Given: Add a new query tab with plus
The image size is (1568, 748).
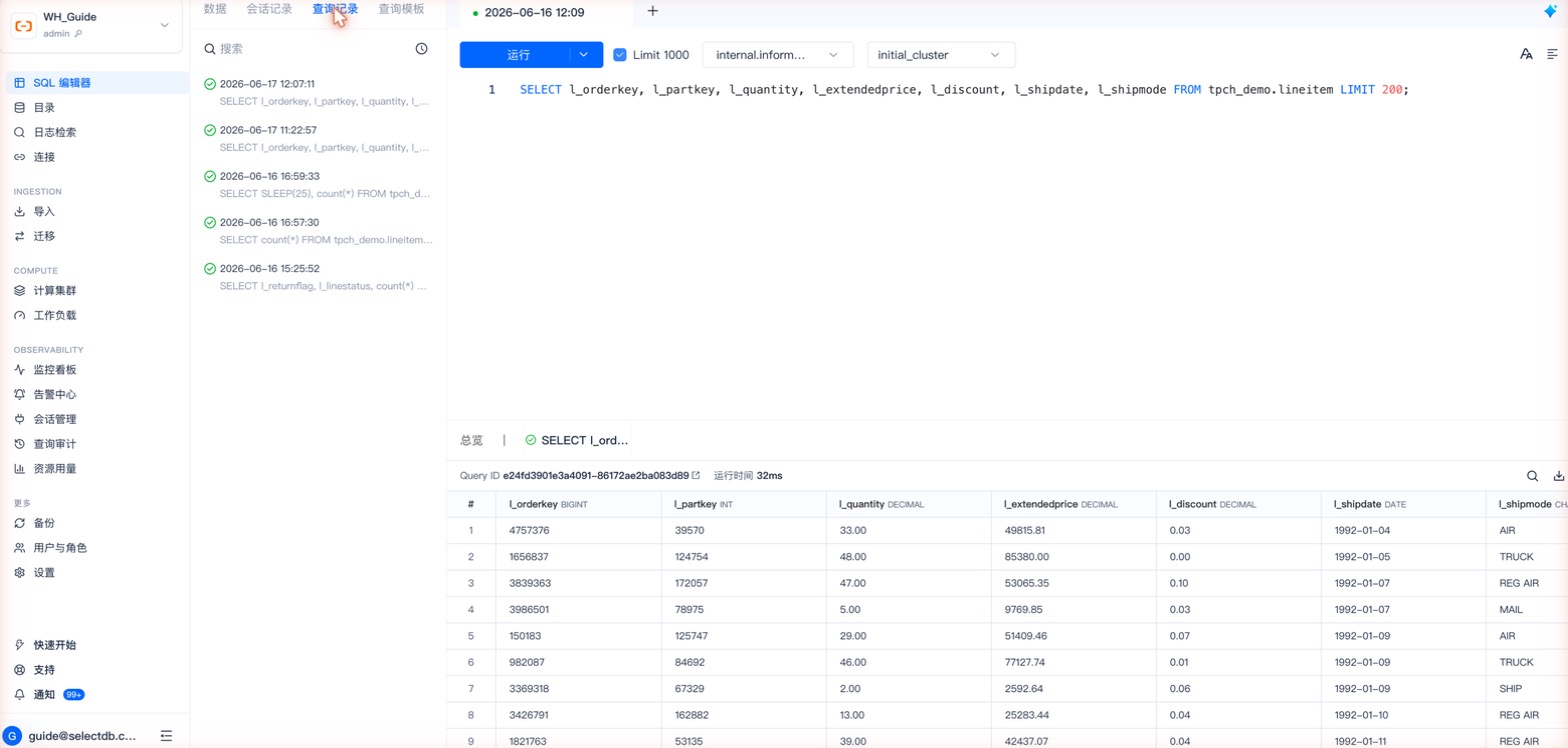Looking at the screenshot, I should click(653, 11).
